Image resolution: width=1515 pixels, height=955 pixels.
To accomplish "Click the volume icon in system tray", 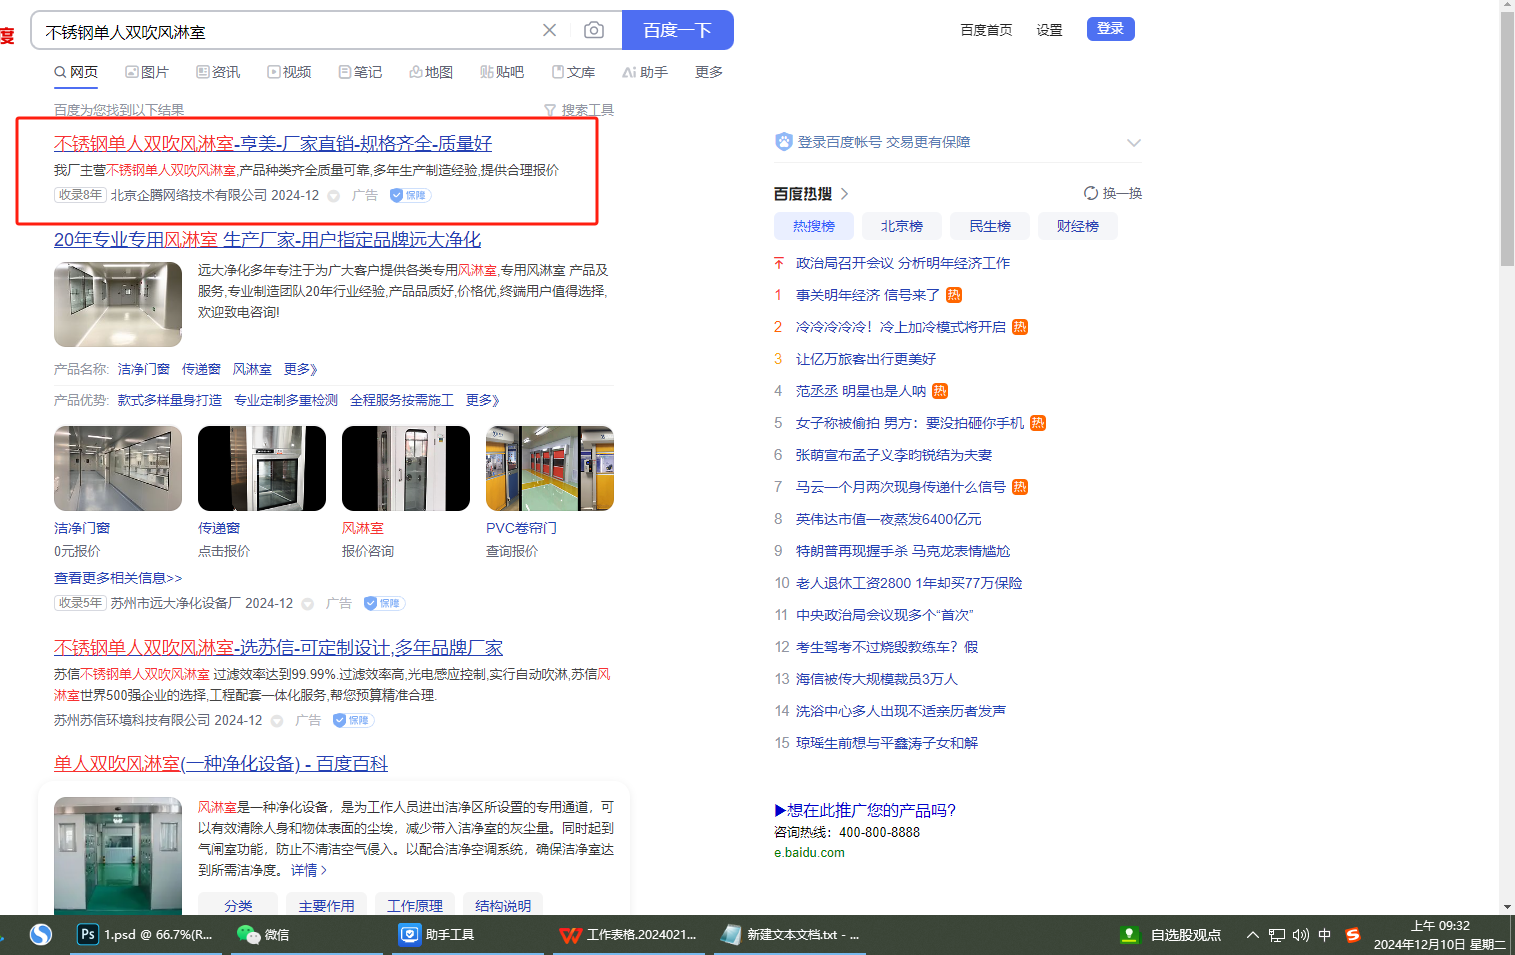I will point(1300,935).
